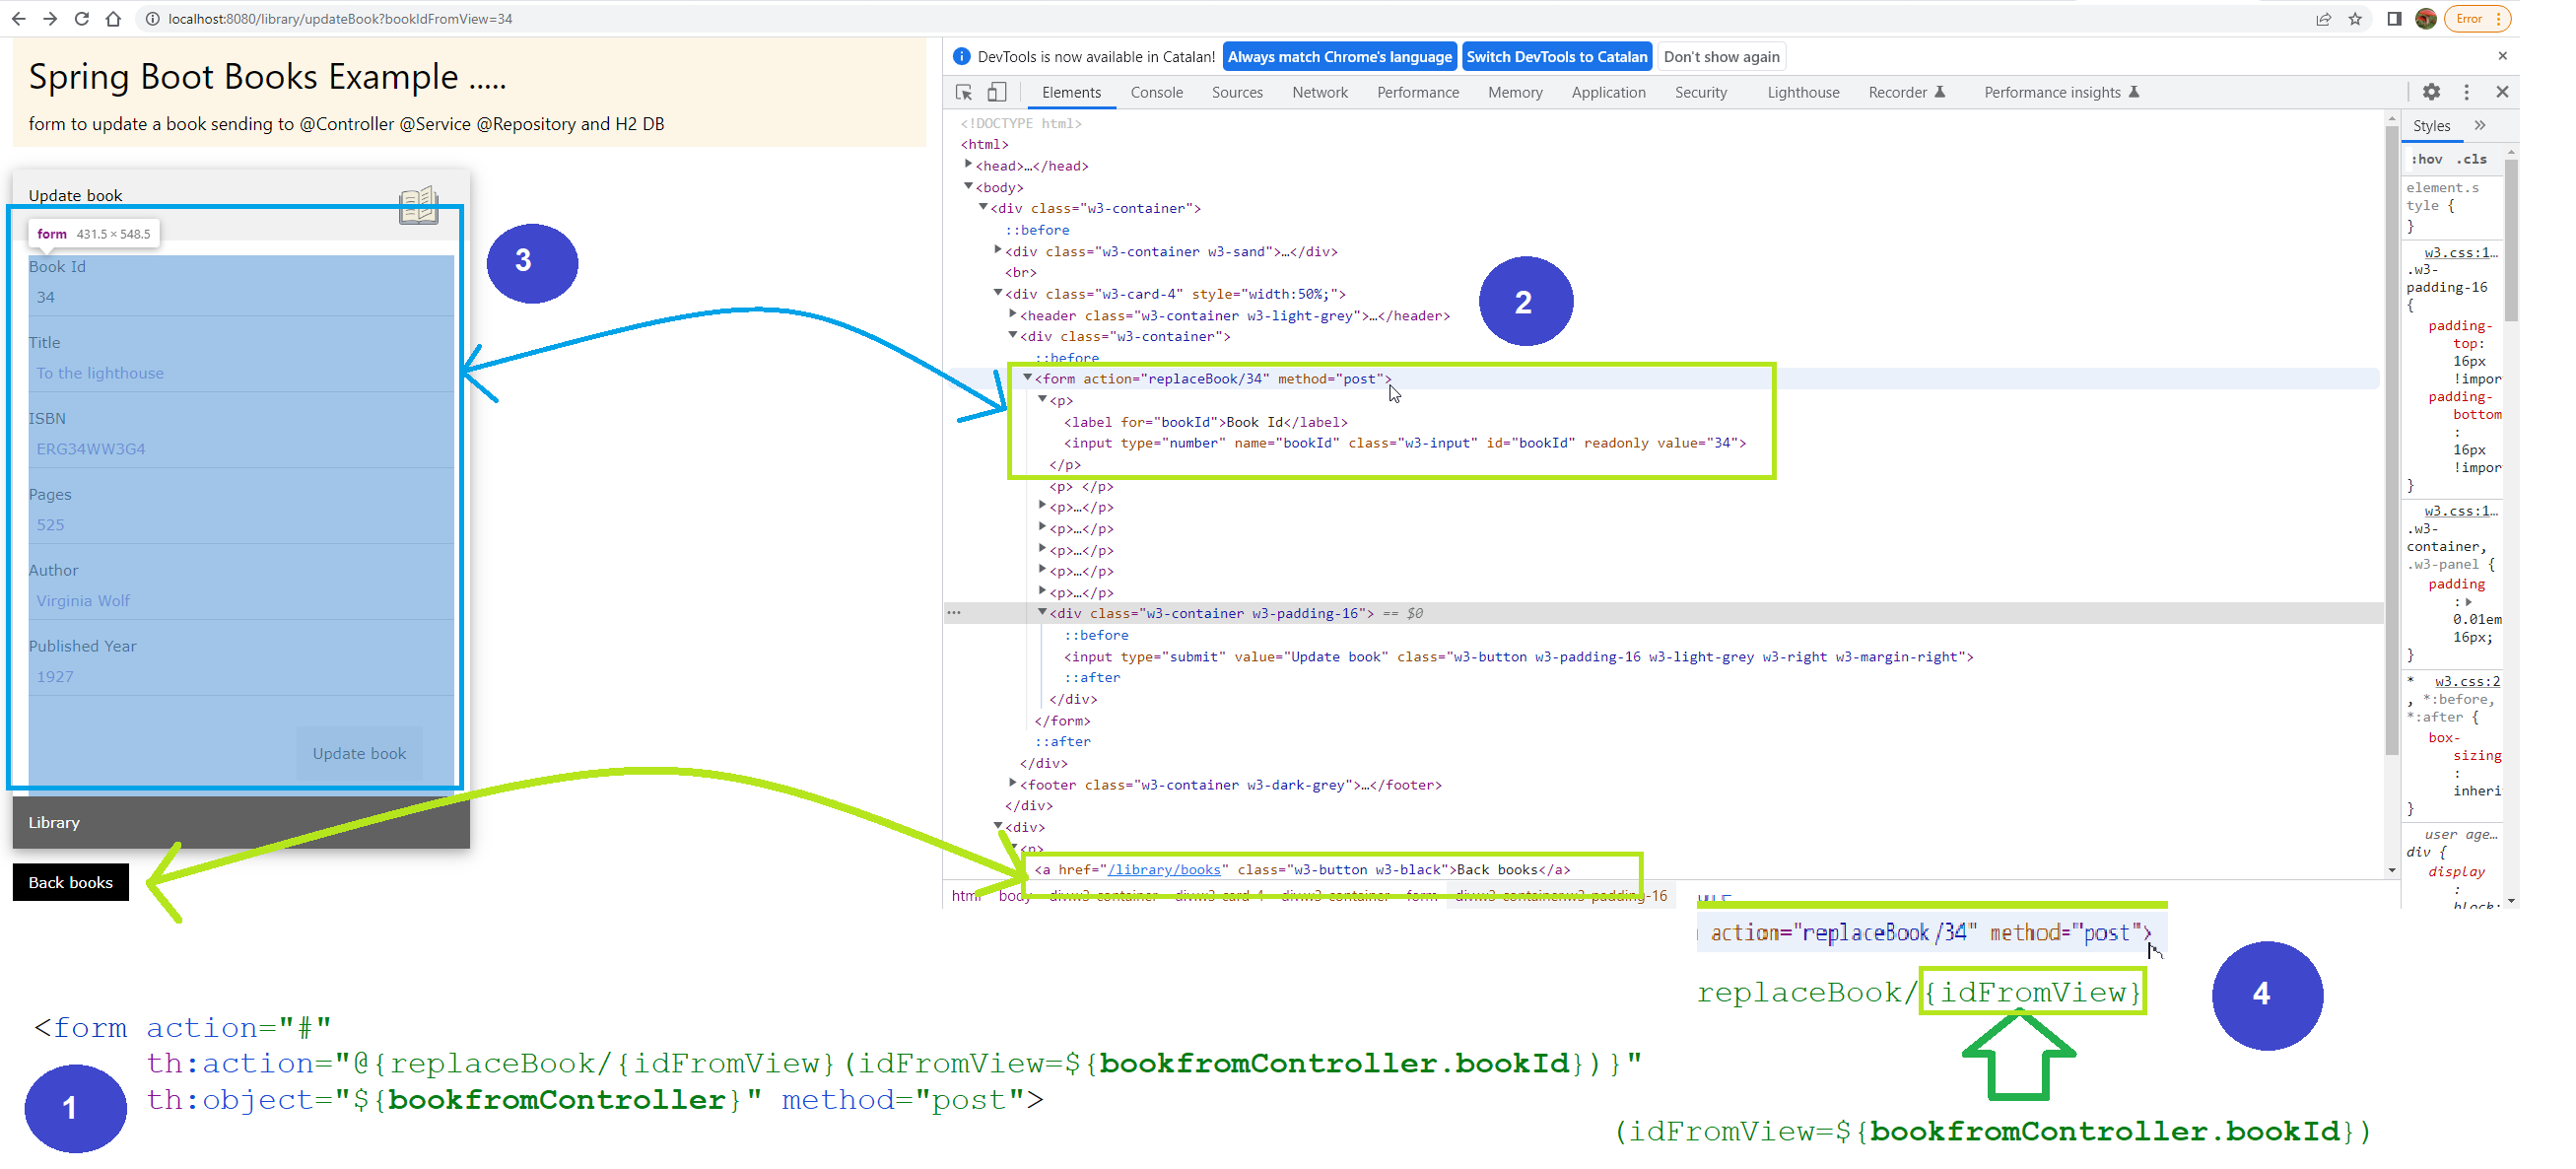Open the Chrome profile avatar

tap(2425, 19)
